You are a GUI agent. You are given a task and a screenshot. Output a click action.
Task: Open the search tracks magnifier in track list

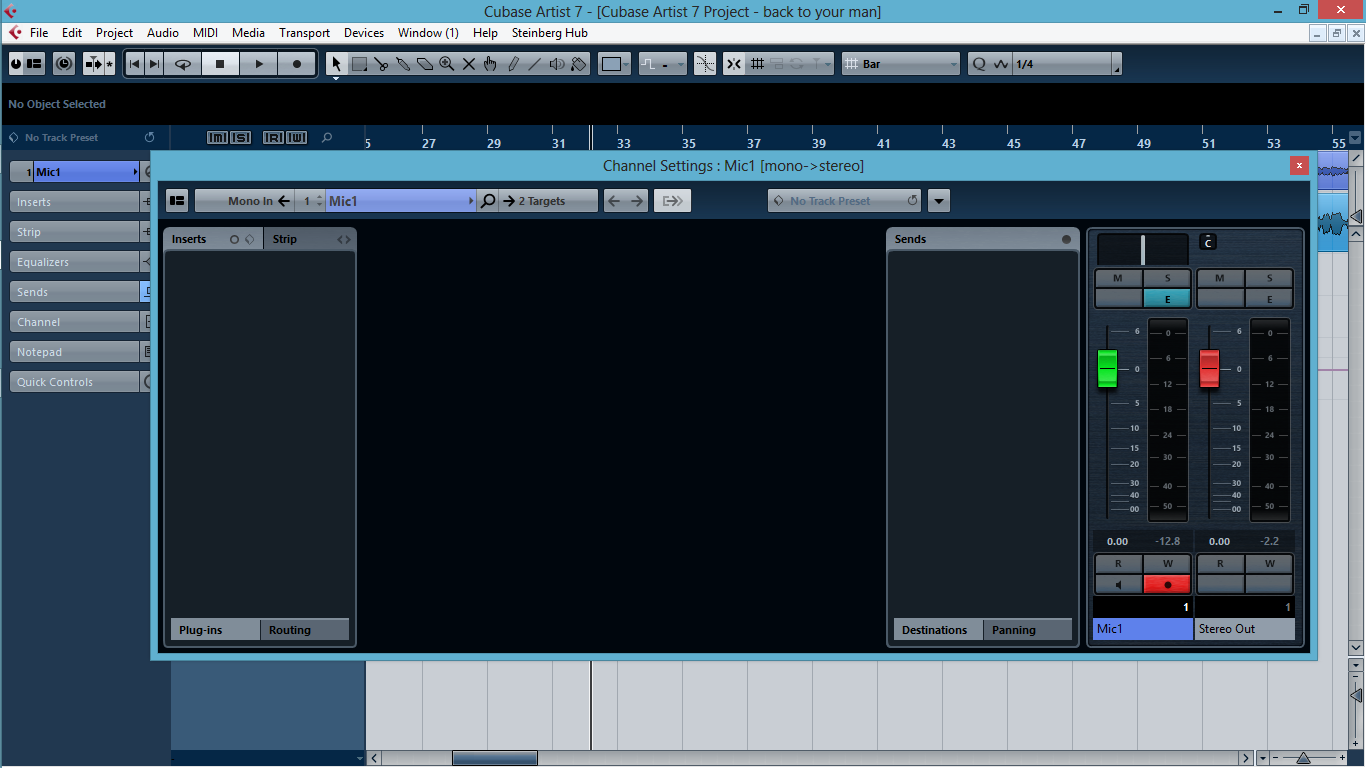coord(327,138)
